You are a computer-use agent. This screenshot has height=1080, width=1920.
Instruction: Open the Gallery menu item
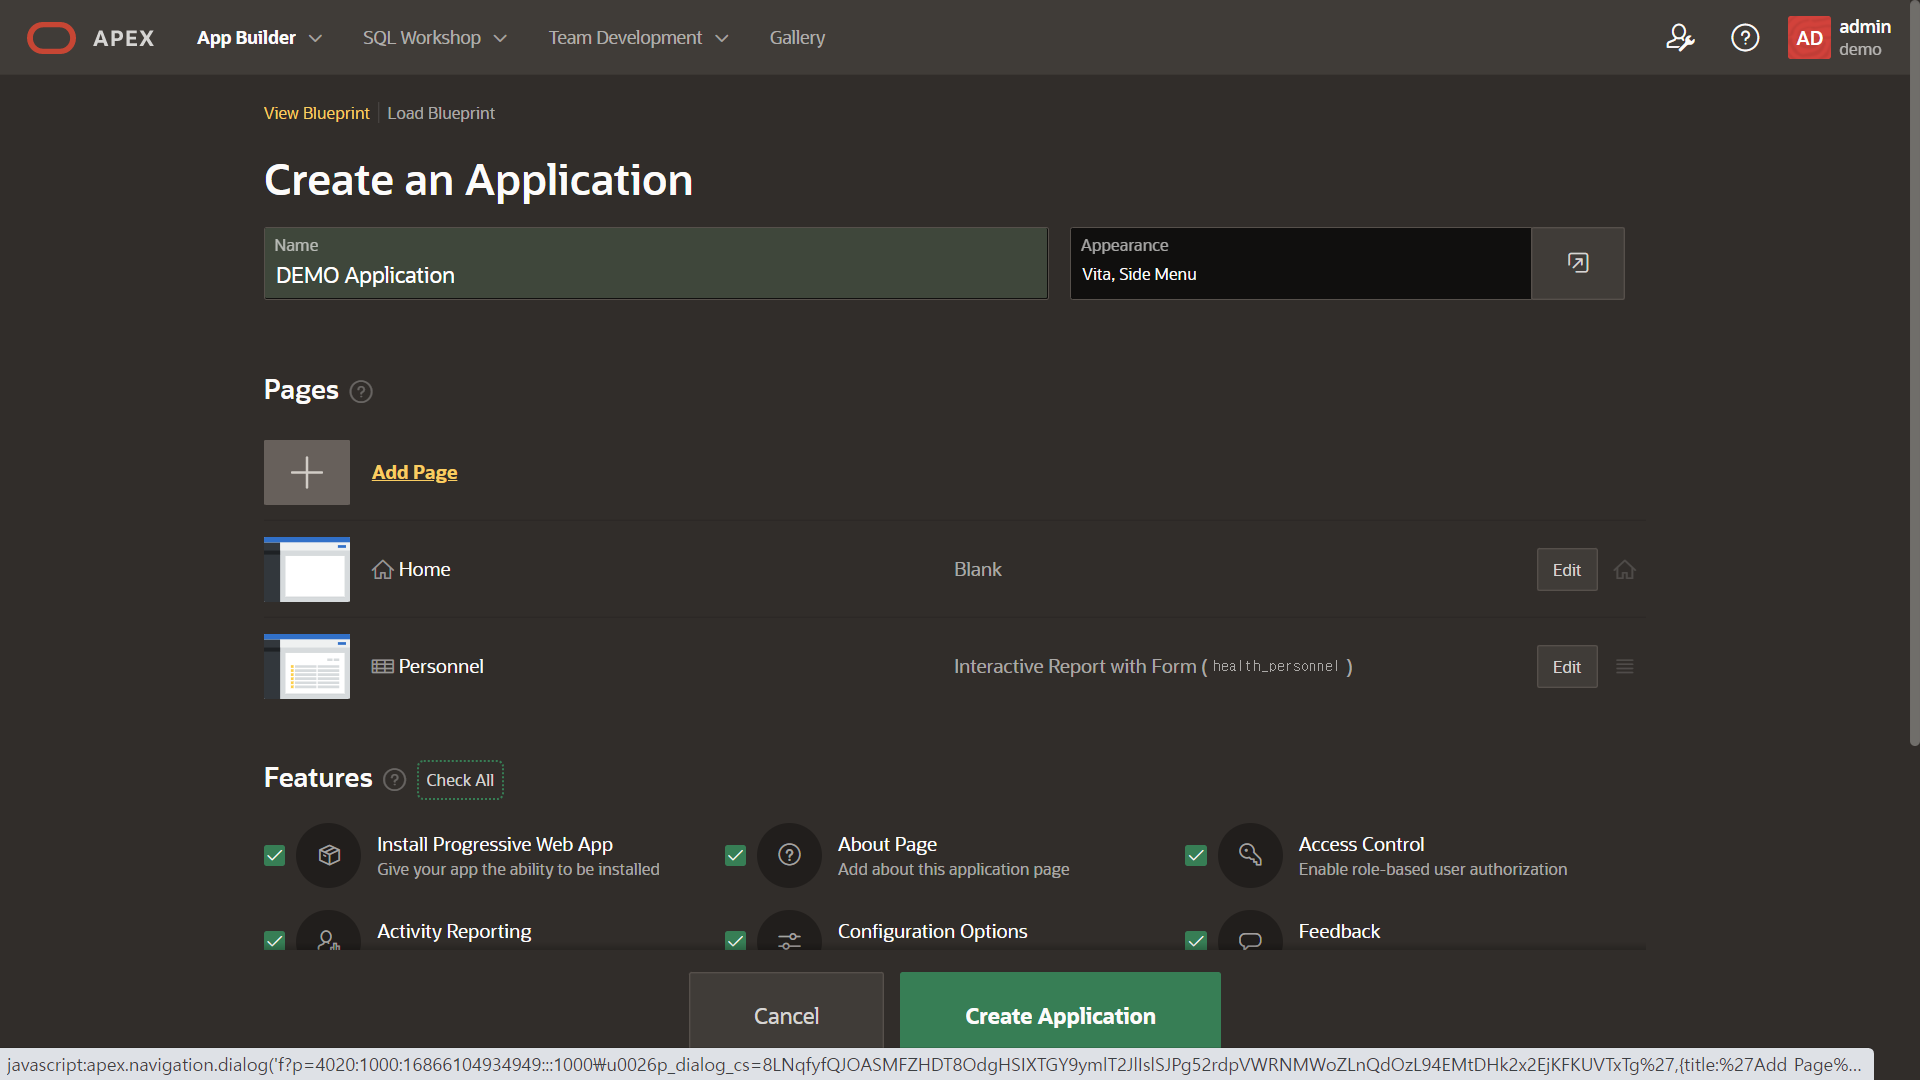pyautogui.click(x=797, y=38)
